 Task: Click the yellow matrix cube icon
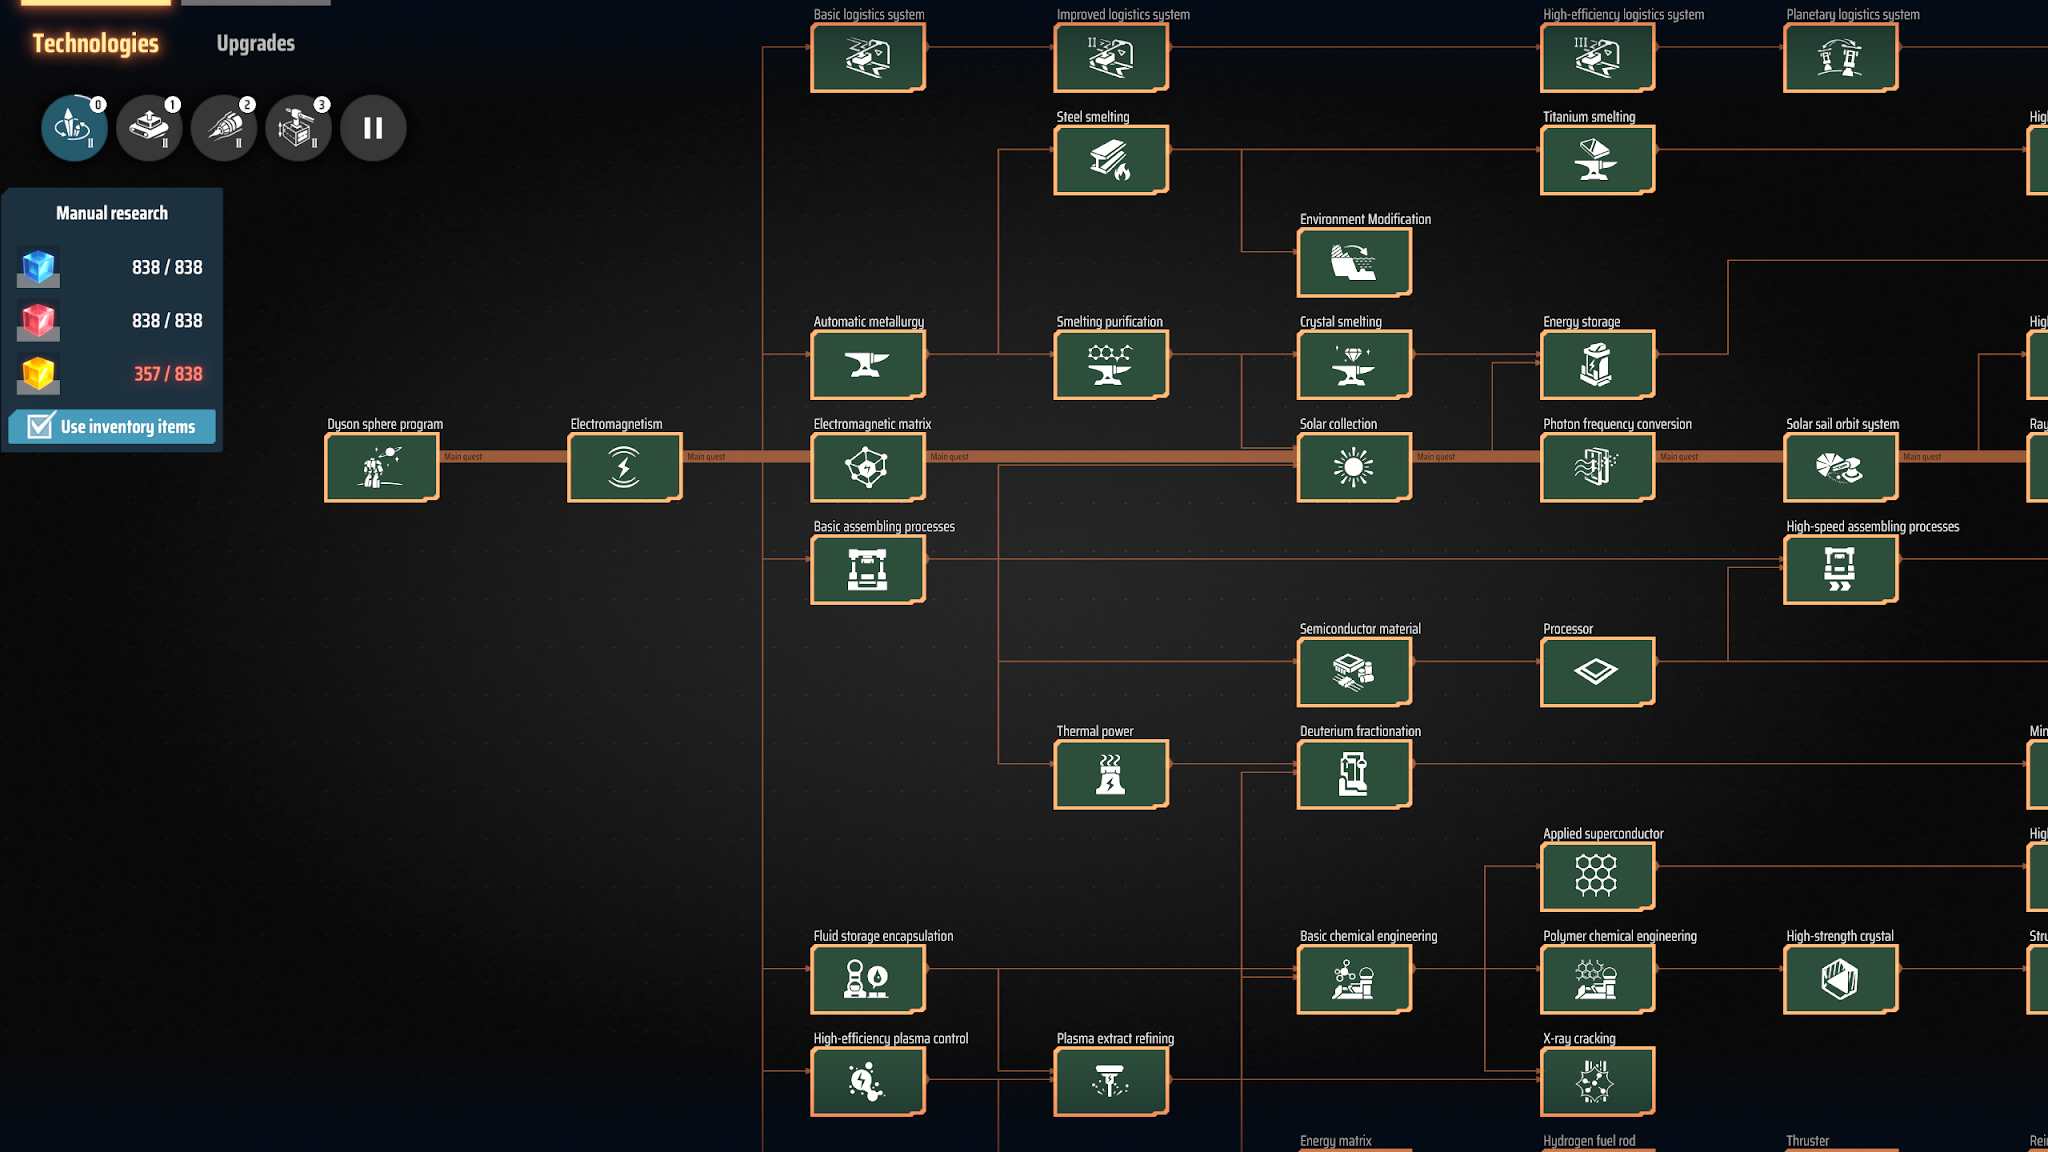38,373
